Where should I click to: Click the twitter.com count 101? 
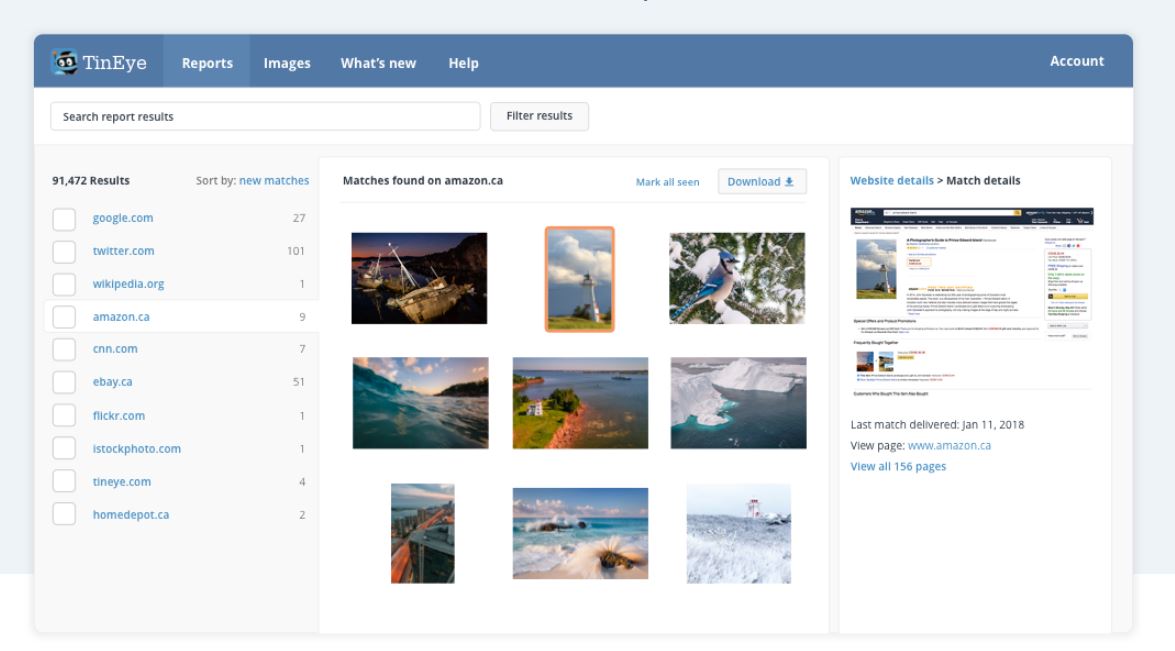pyautogui.click(x=296, y=251)
